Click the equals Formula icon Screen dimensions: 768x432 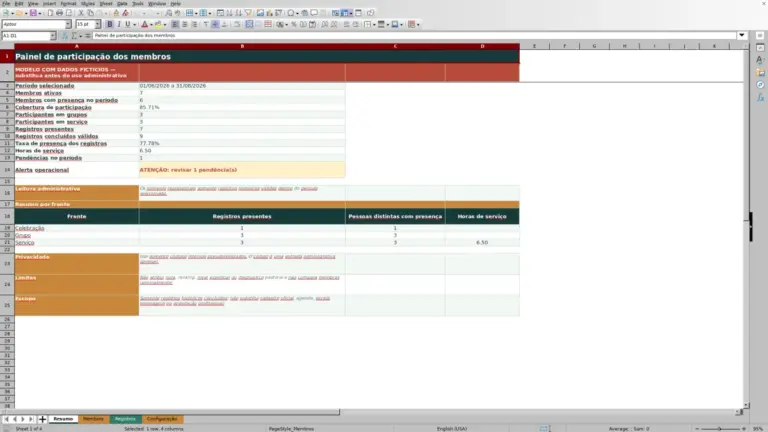(x=88, y=36)
